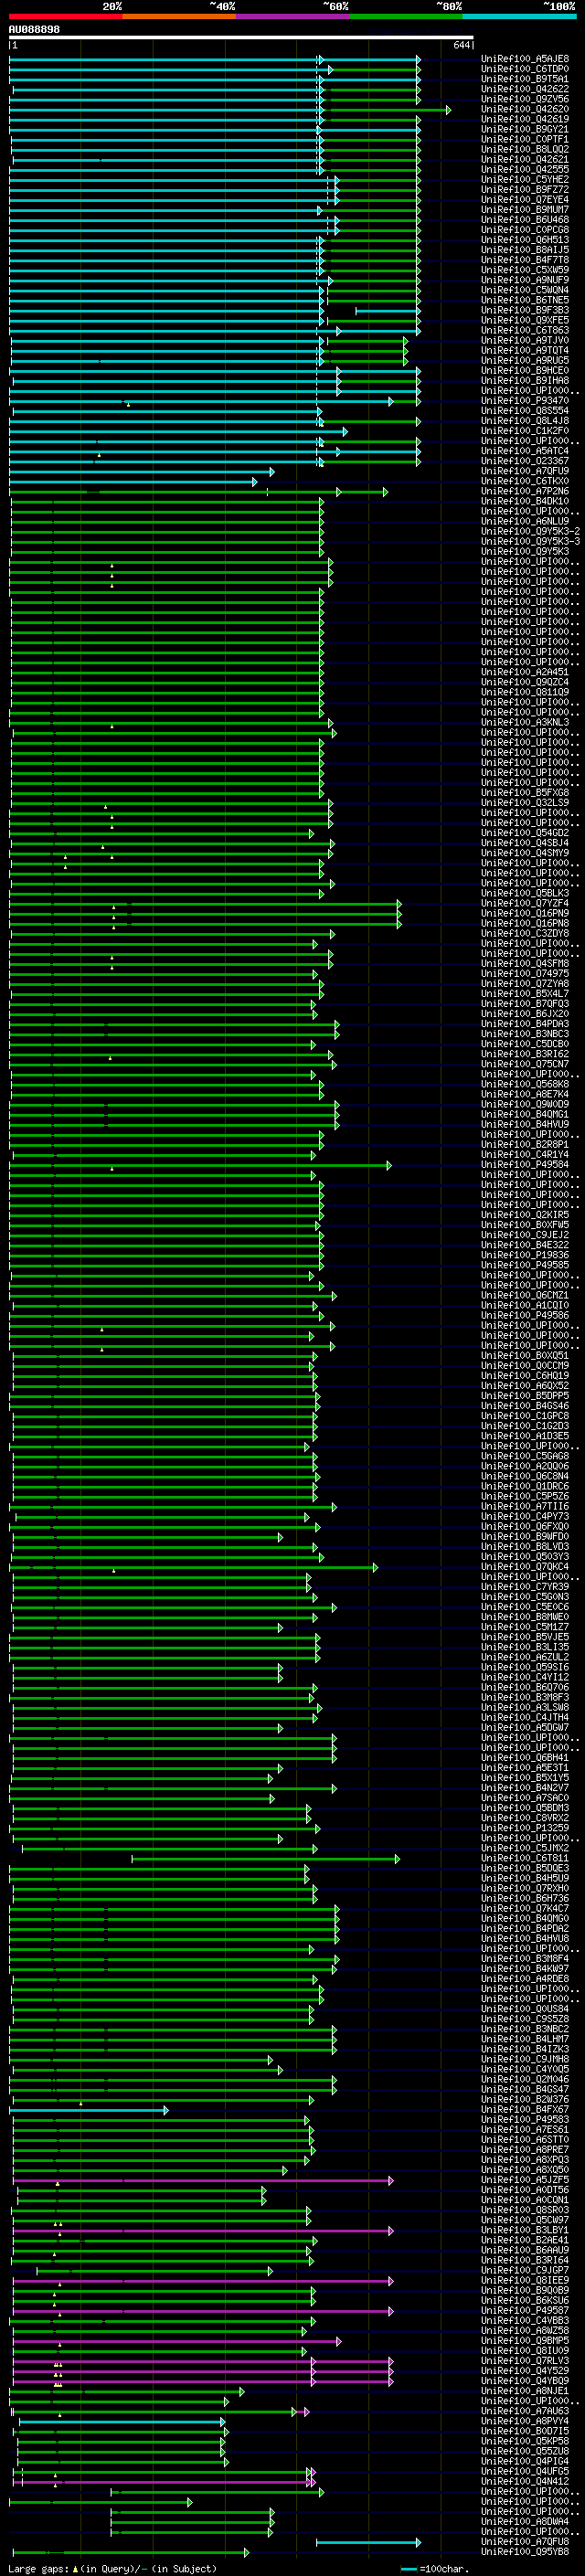Select hit label UniRef100_P93470
The image size is (585, 2576).
pos(525,401)
